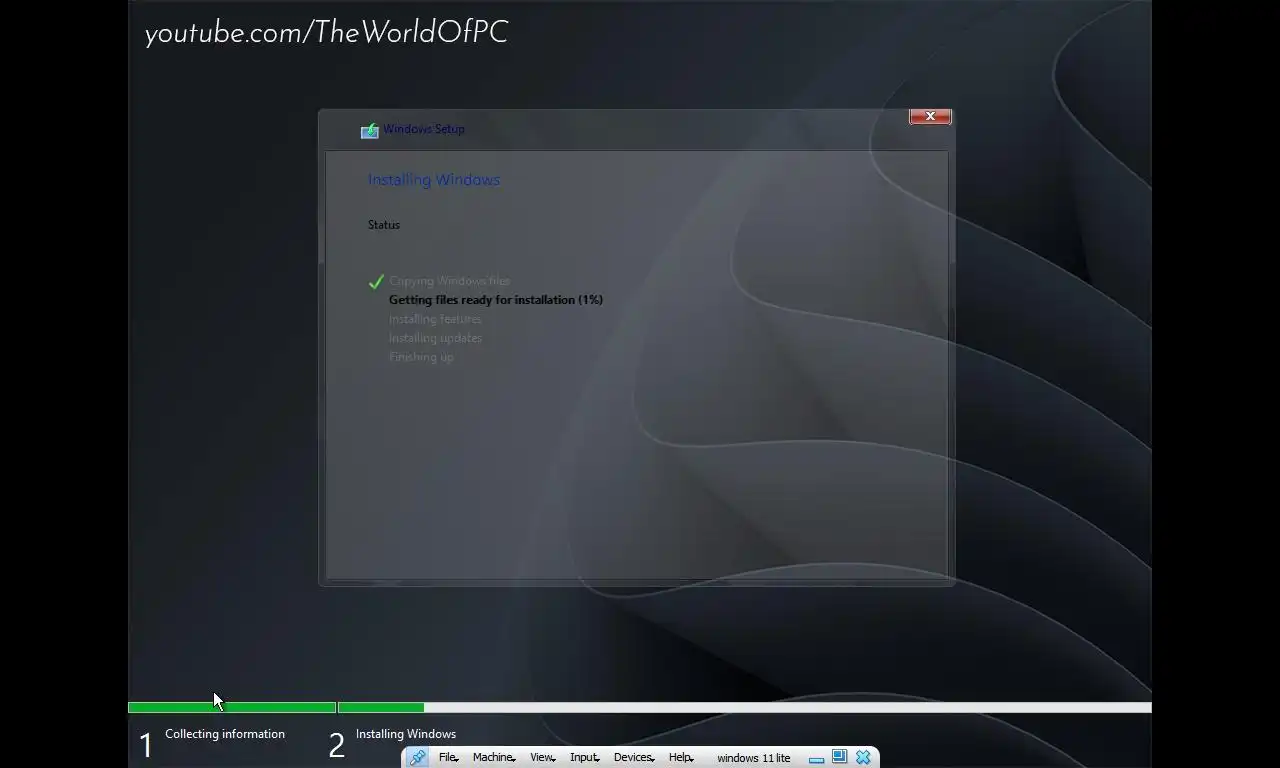Click the 'Installing features' status line
The width and height of the screenshot is (1280, 768).
pos(435,319)
